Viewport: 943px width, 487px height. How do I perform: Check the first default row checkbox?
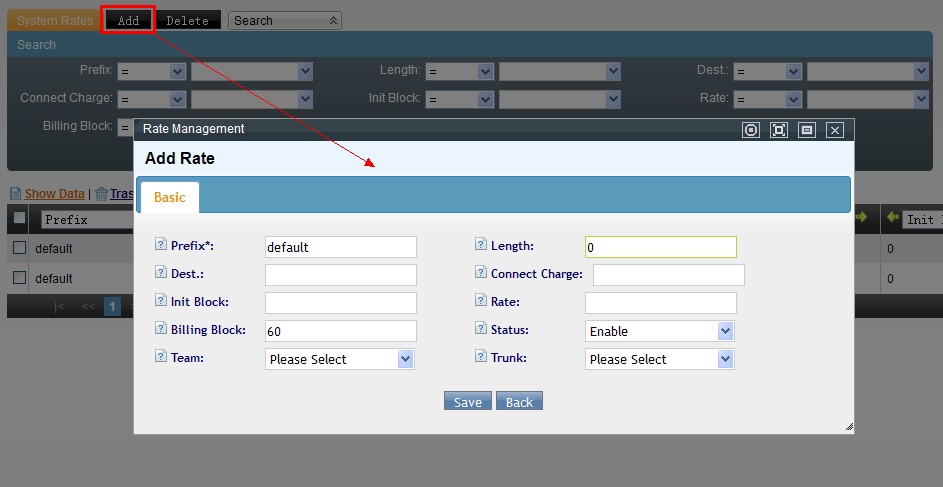pos(19,248)
